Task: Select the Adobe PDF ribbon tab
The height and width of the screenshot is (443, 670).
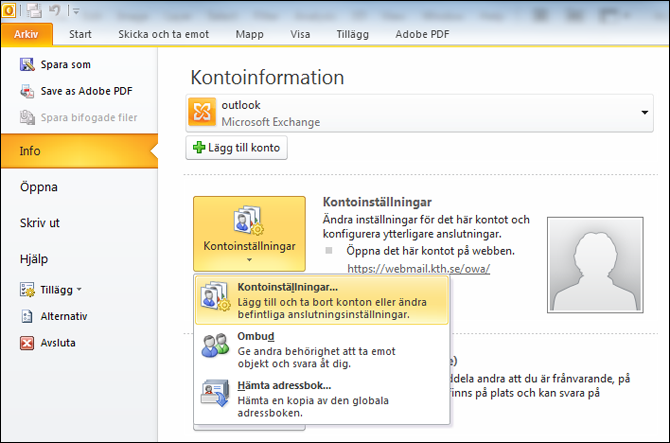Action: click(x=424, y=34)
